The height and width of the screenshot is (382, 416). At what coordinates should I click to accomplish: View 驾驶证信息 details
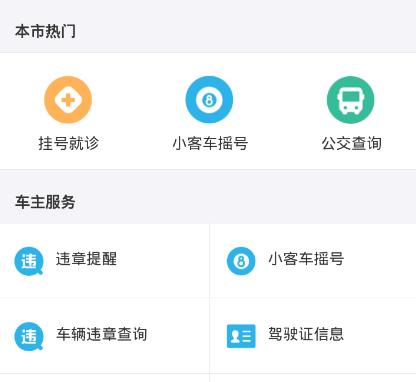tap(306, 334)
